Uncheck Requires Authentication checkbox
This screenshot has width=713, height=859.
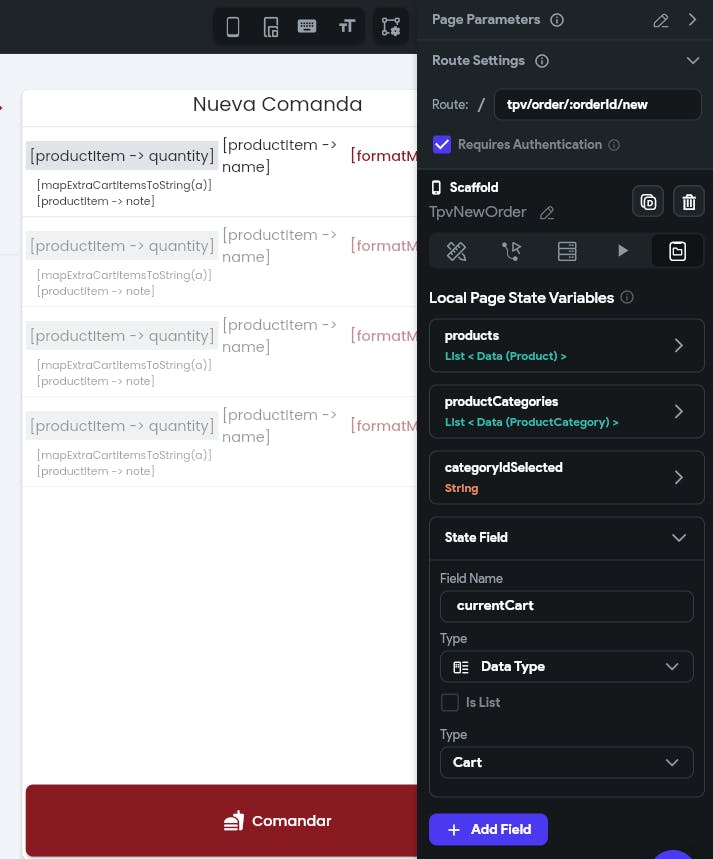point(442,145)
